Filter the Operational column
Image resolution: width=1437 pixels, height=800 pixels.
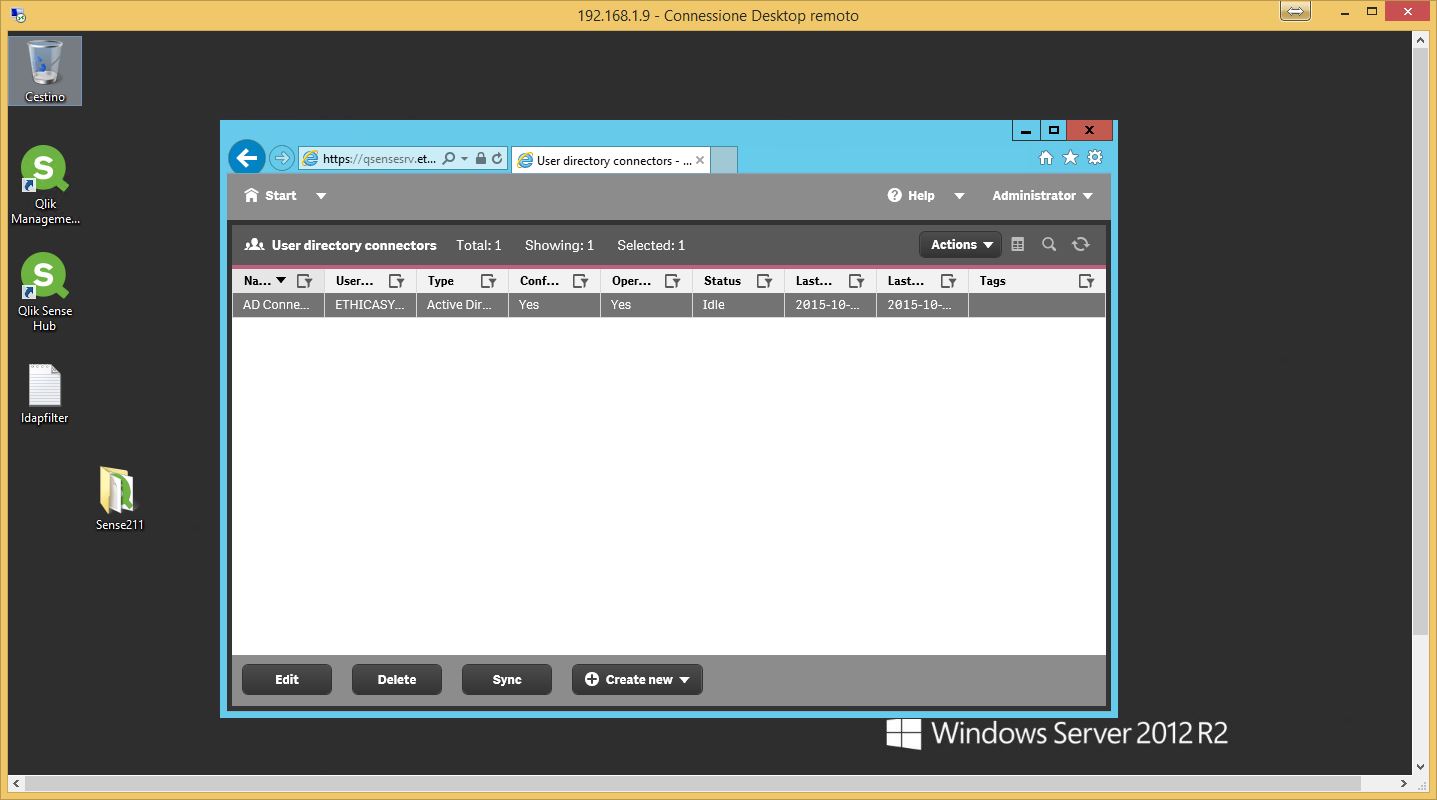673,282
